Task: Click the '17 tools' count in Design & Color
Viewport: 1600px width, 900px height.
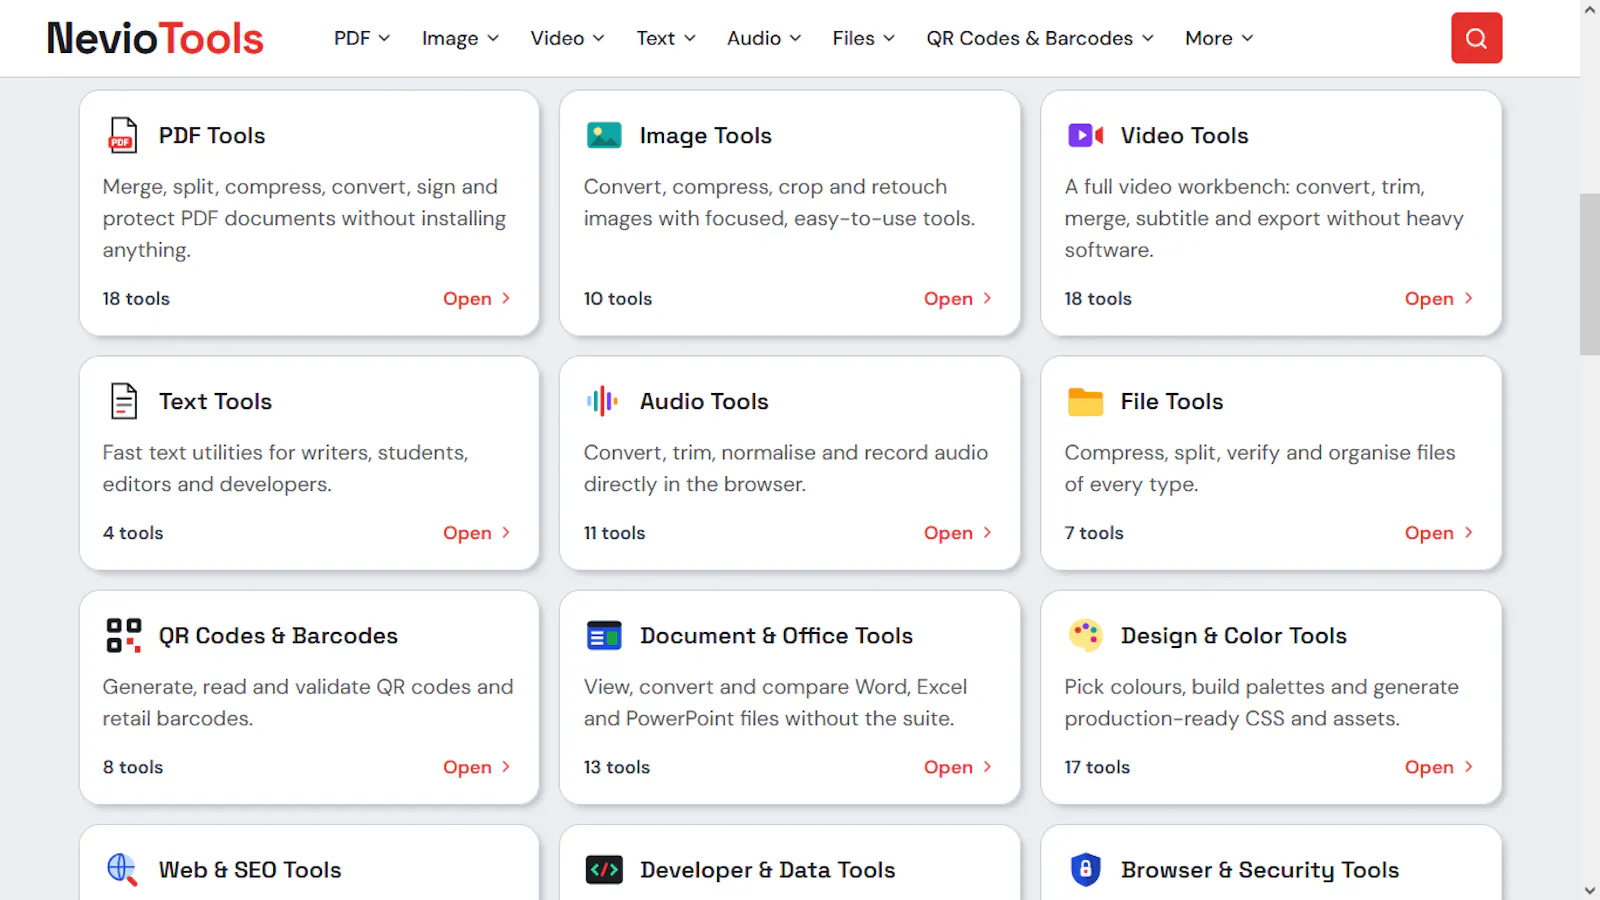Action: (x=1097, y=766)
